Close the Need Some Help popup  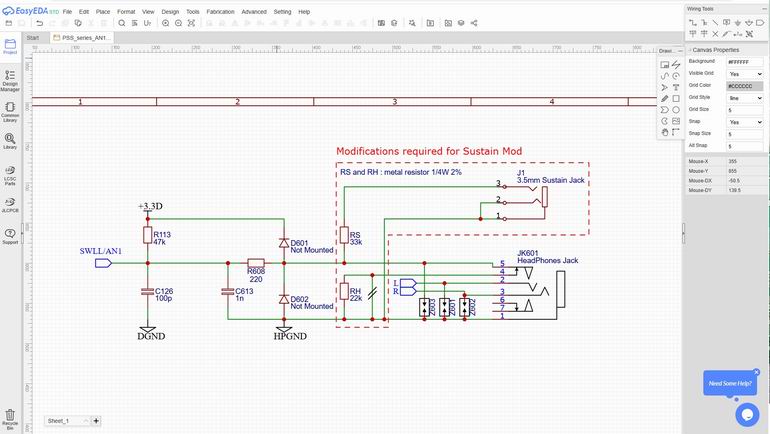pos(757,372)
